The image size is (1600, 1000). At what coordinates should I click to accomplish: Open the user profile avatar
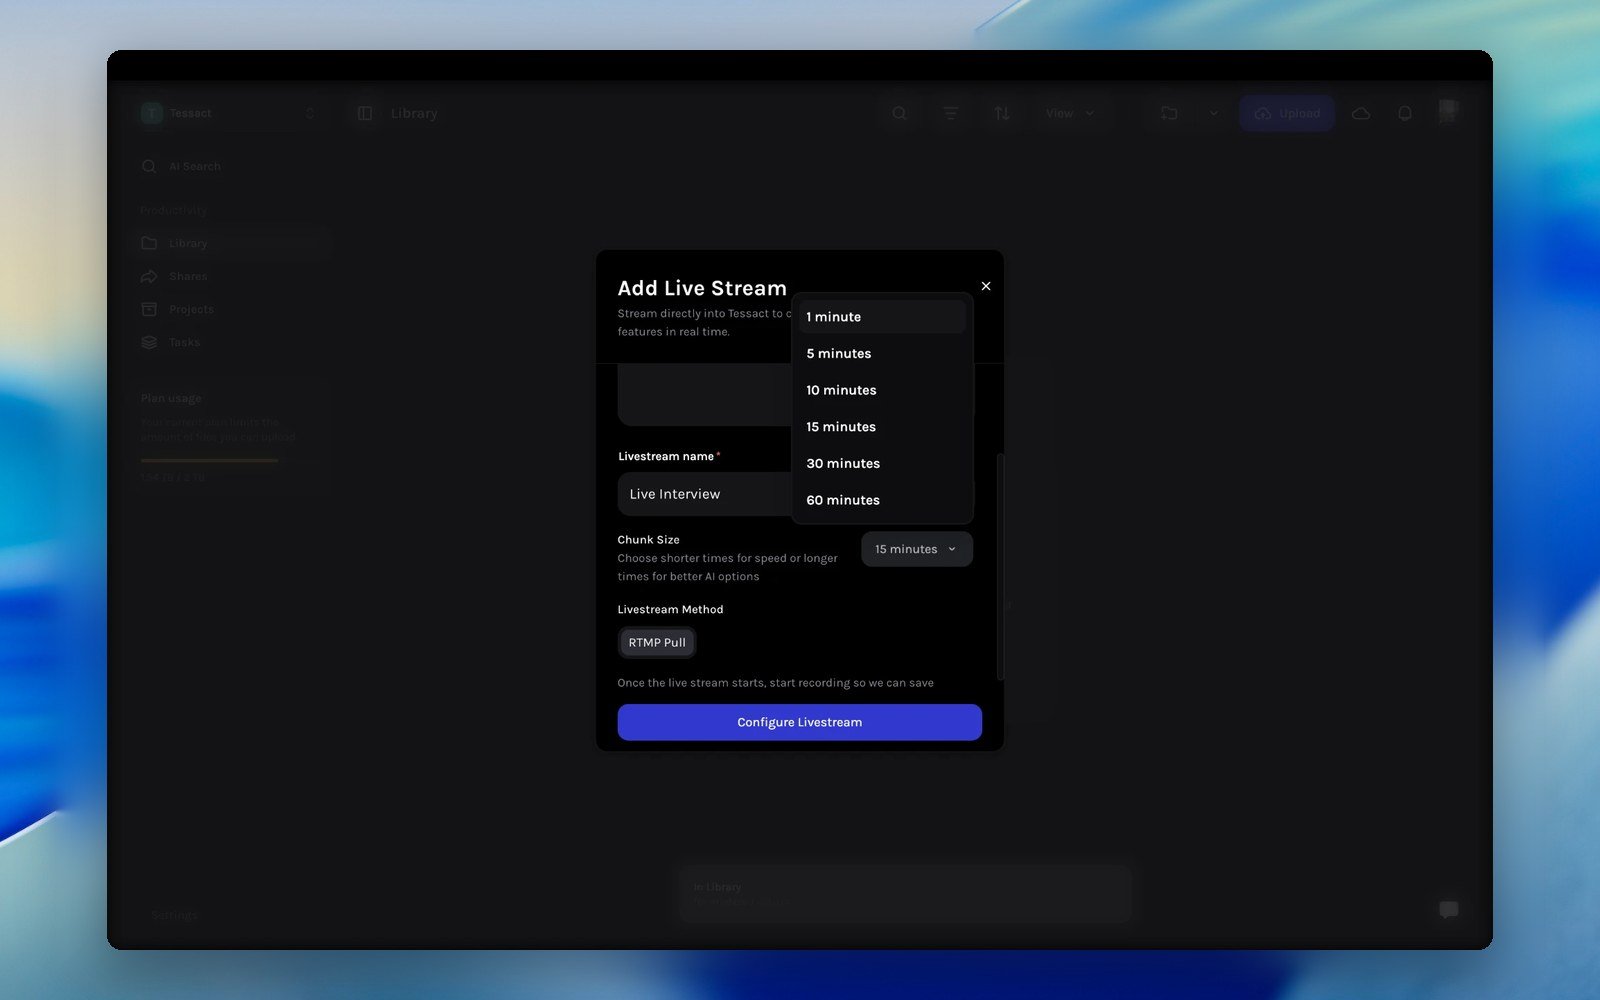pos(1448,110)
